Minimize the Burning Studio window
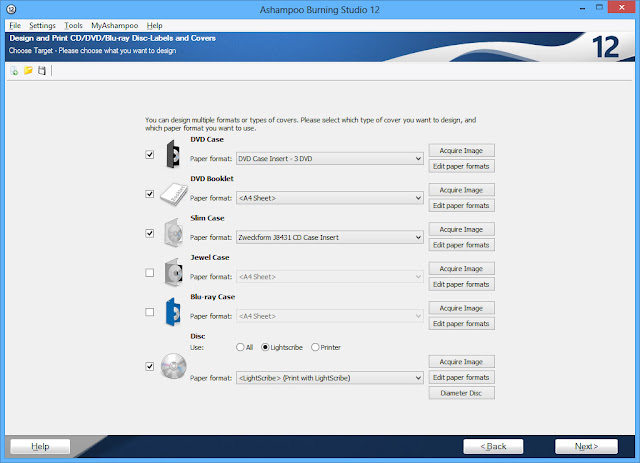The height and width of the screenshot is (463, 640). [582, 8]
